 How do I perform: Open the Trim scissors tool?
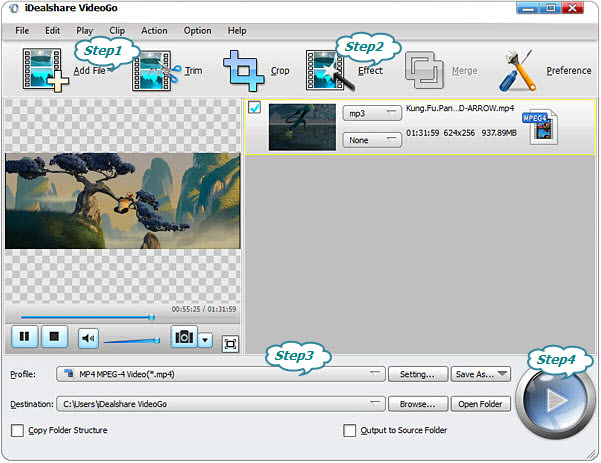(156, 71)
